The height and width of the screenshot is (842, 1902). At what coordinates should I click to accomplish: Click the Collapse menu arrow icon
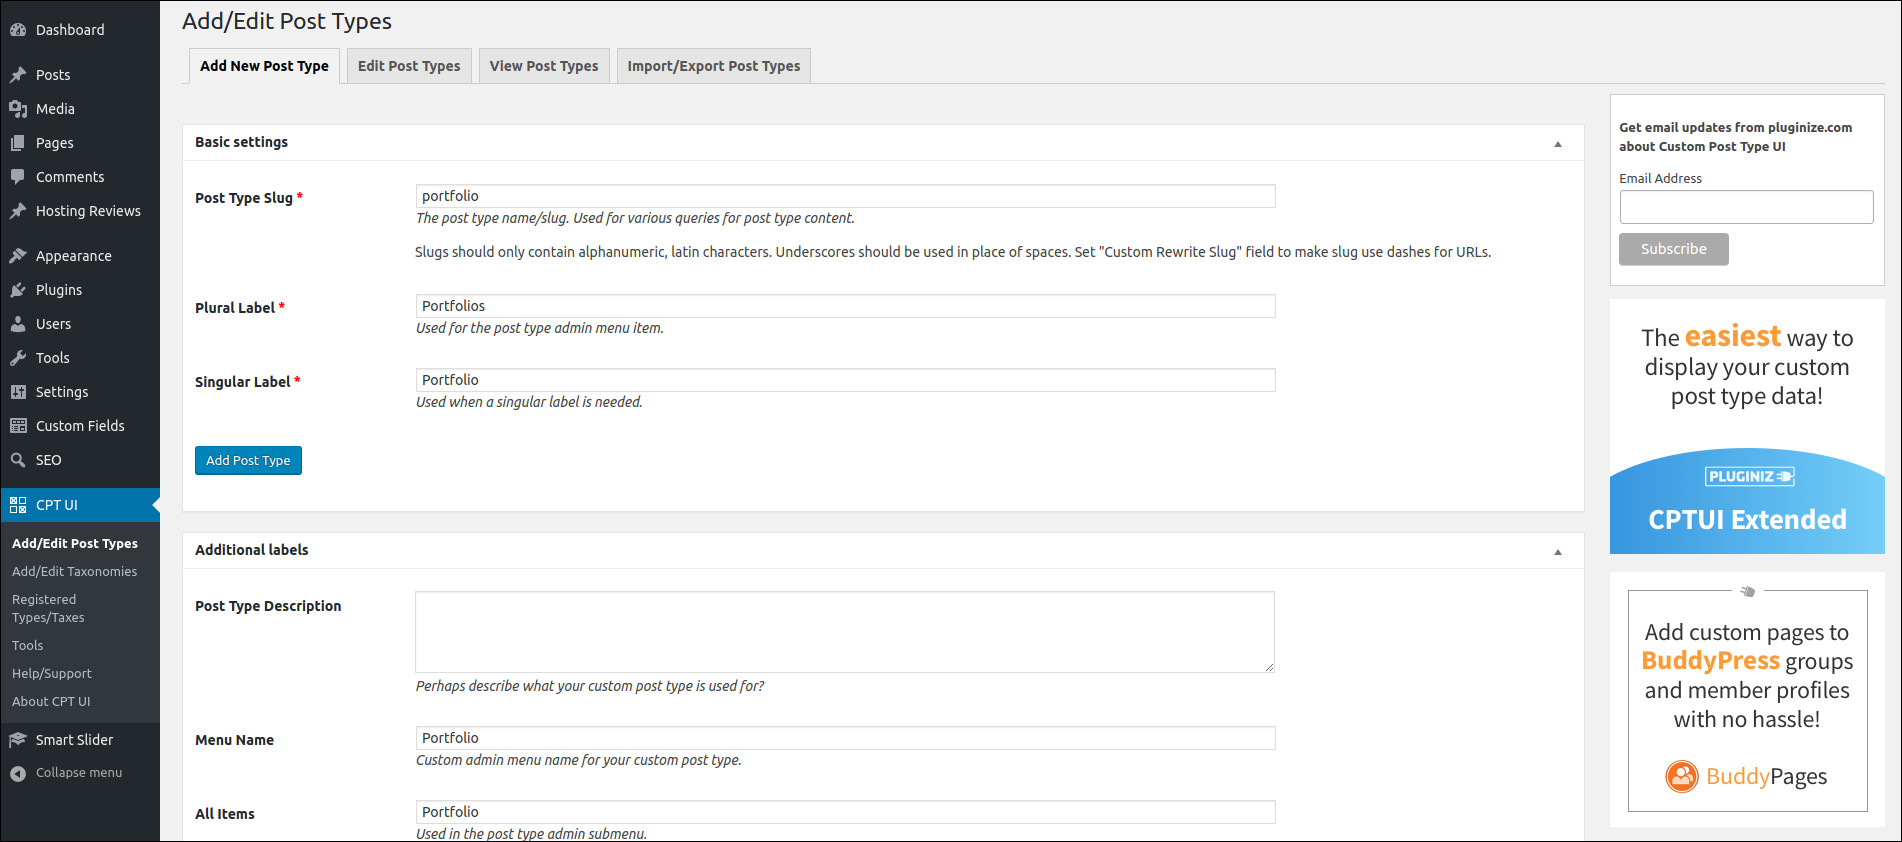click(18, 773)
